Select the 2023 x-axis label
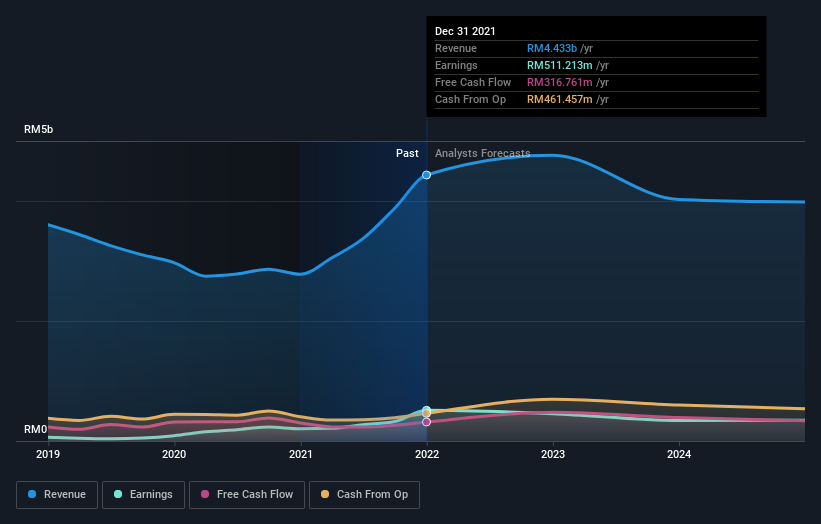 click(553, 454)
